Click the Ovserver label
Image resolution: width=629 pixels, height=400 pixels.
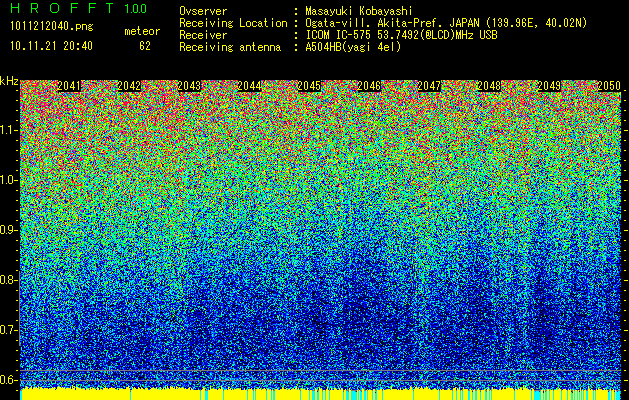pyautogui.click(x=203, y=11)
